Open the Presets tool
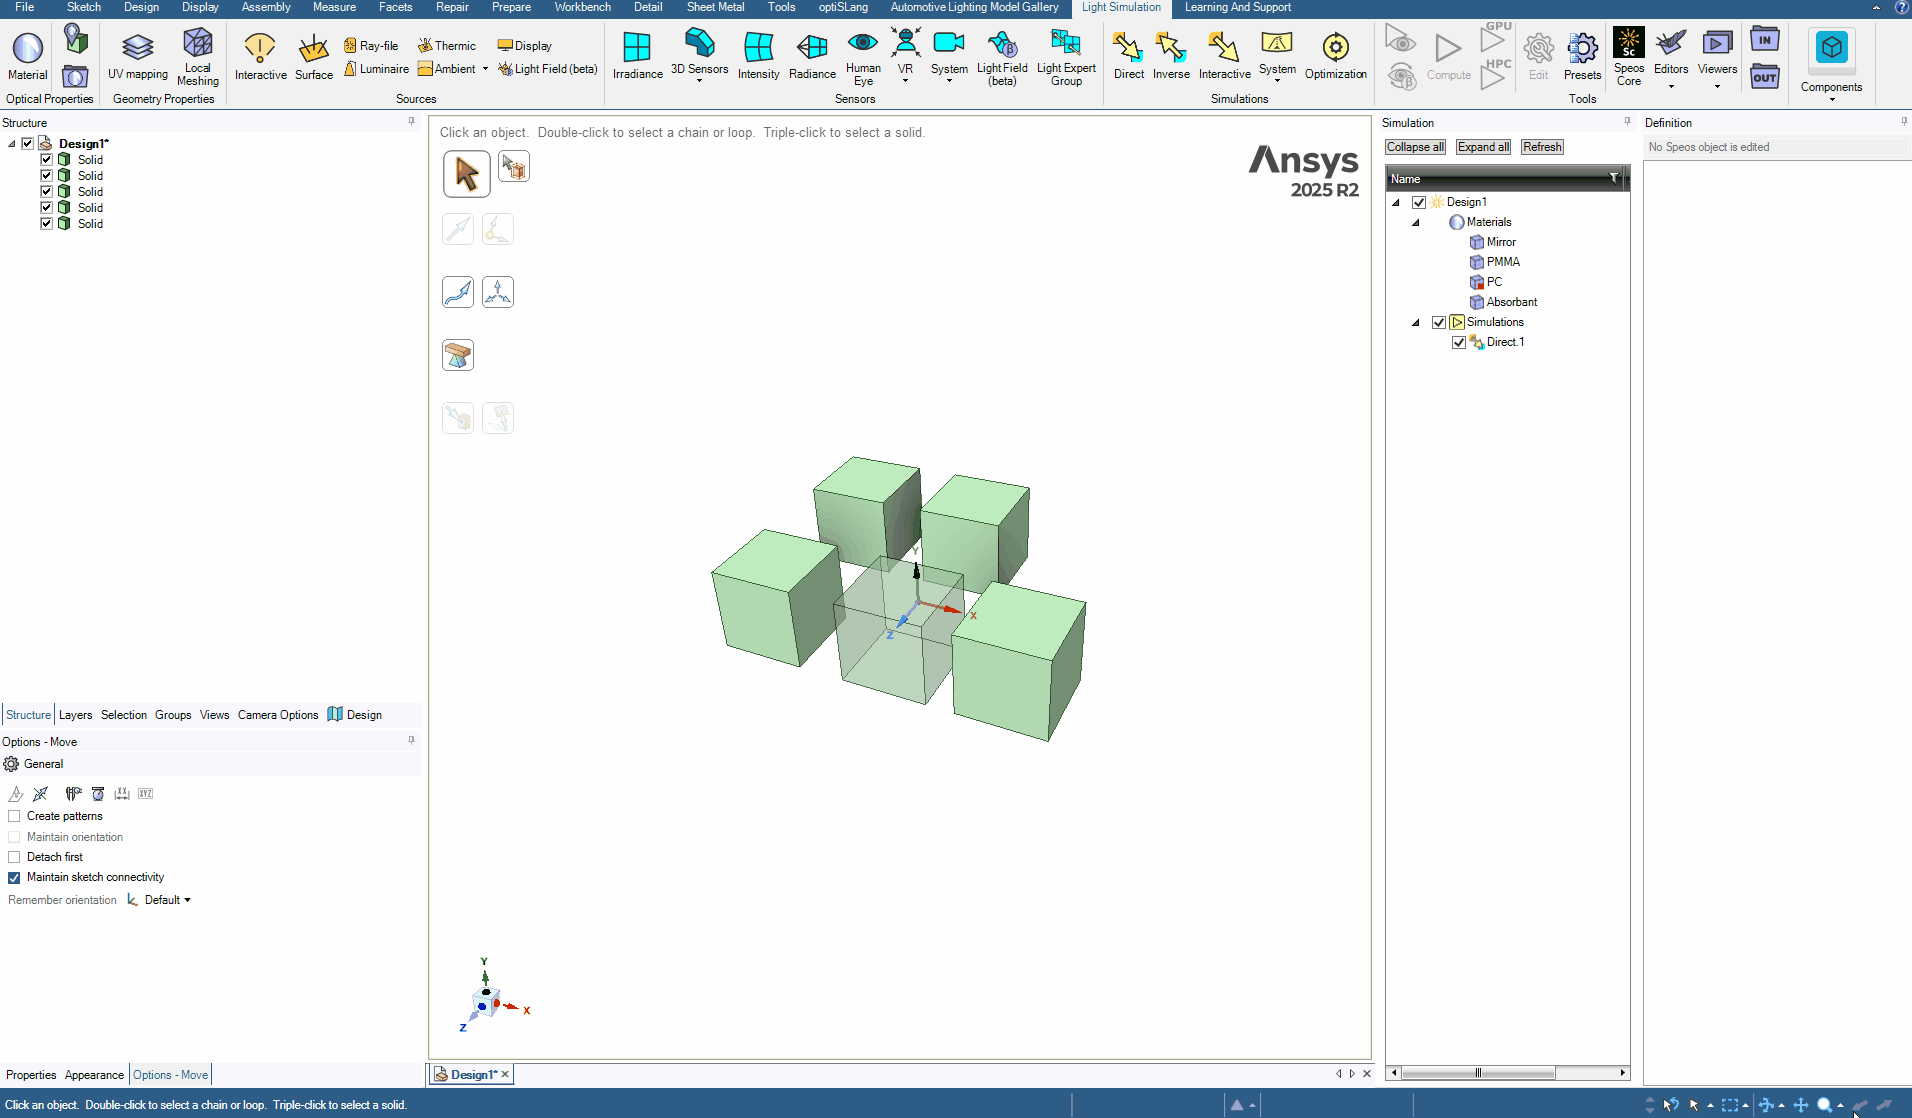The height and width of the screenshot is (1118, 1912). coord(1582,56)
